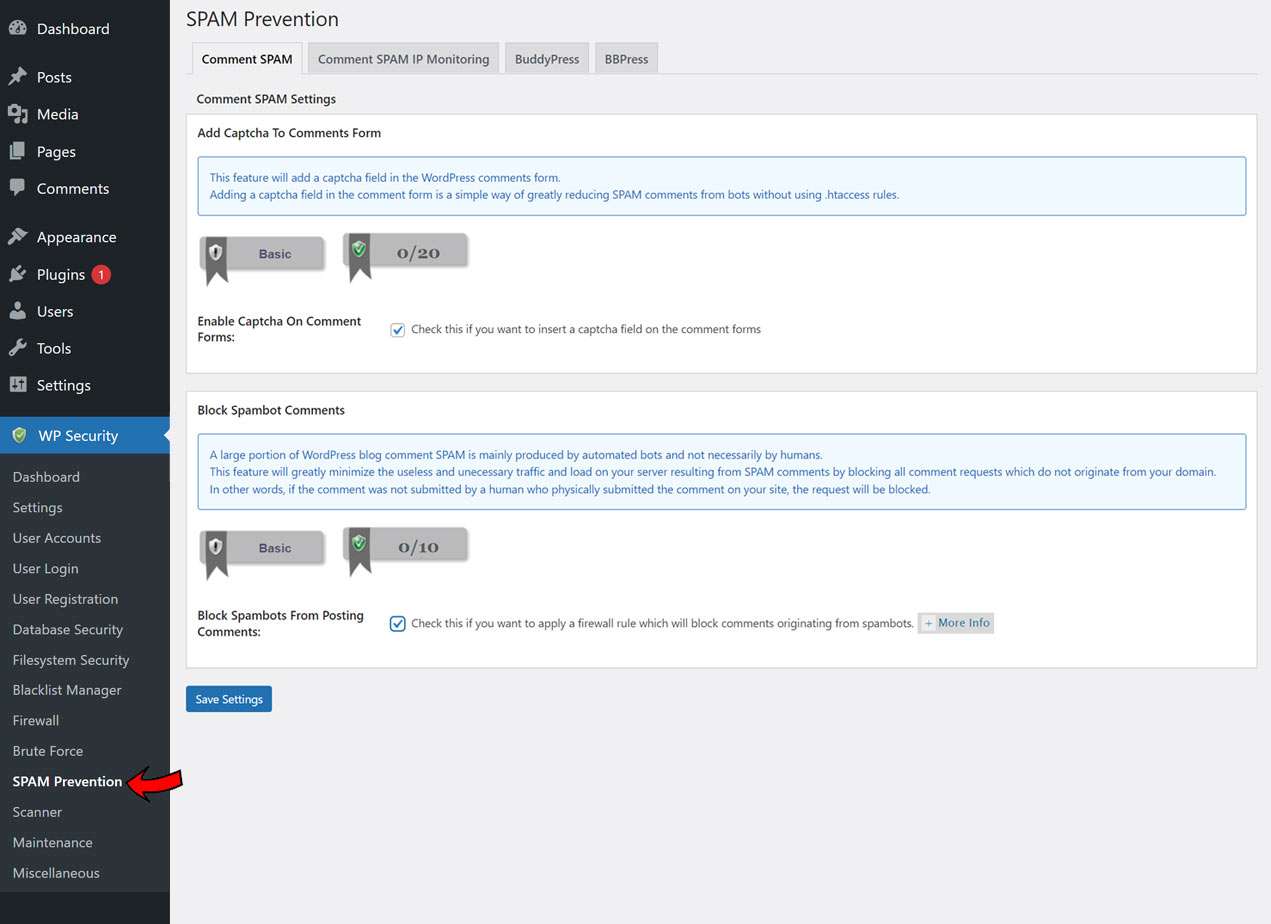The width and height of the screenshot is (1271, 924).
Task: Click the Plugins update count badge
Action: (101, 274)
